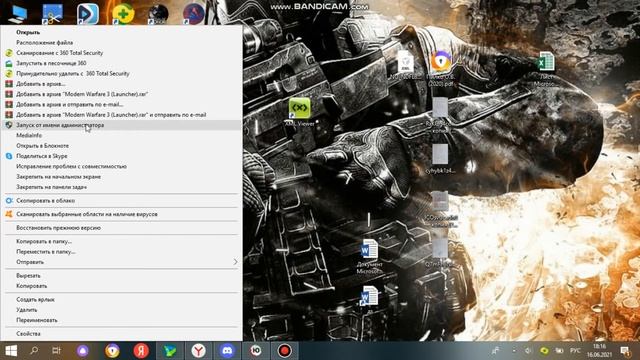Image resolution: width=640 pixels, height=360 pixels.
Task: Click the Skype icon in context menu
Action: pos(9,156)
